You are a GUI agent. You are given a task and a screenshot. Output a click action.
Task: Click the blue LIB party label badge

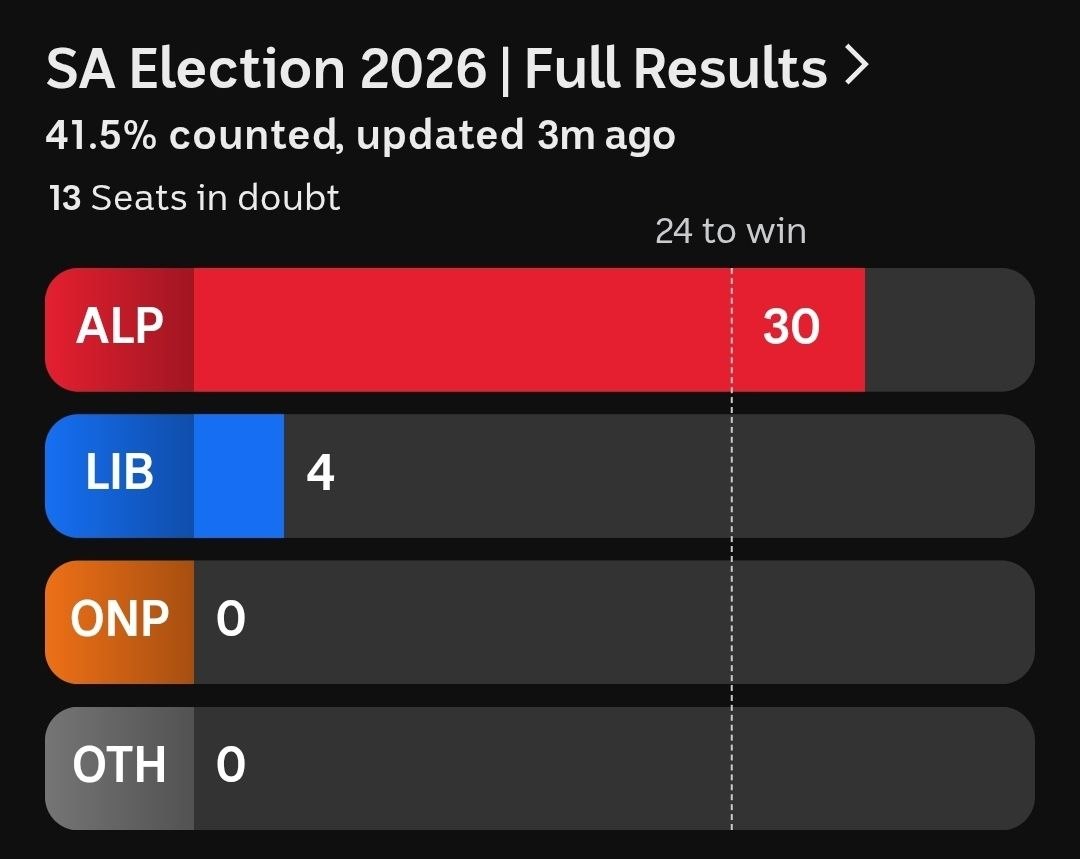point(120,474)
